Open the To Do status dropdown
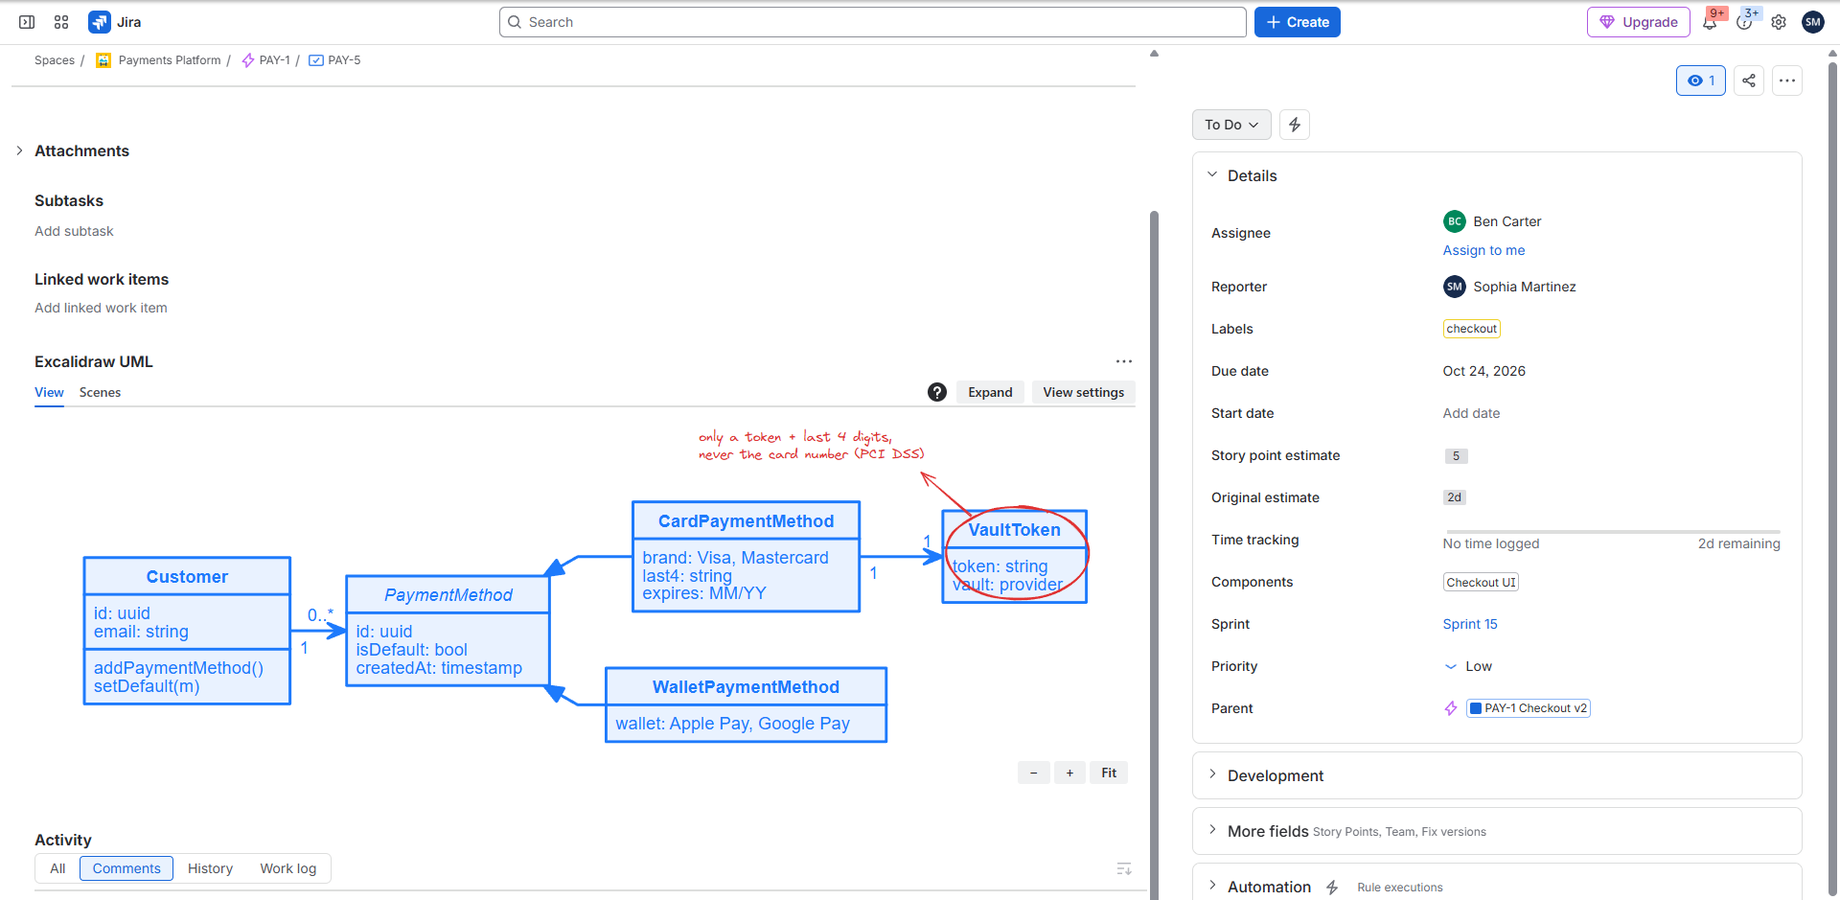The image size is (1840, 900). coord(1231,125)
